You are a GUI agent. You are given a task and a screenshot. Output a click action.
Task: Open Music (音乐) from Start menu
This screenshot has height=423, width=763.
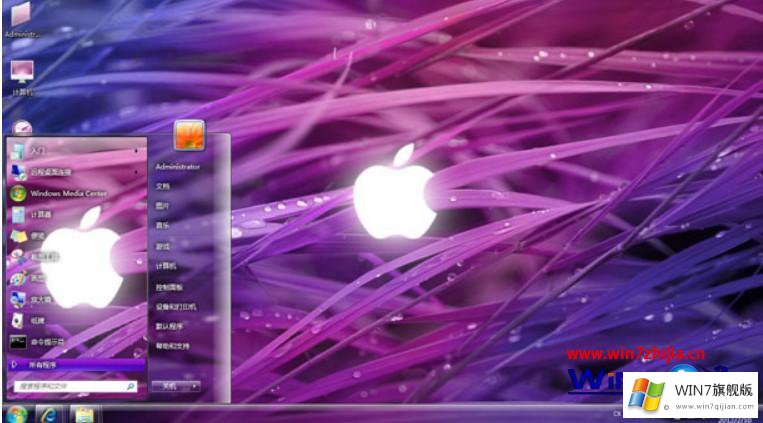pyautogui.click(x=163, y=225)
